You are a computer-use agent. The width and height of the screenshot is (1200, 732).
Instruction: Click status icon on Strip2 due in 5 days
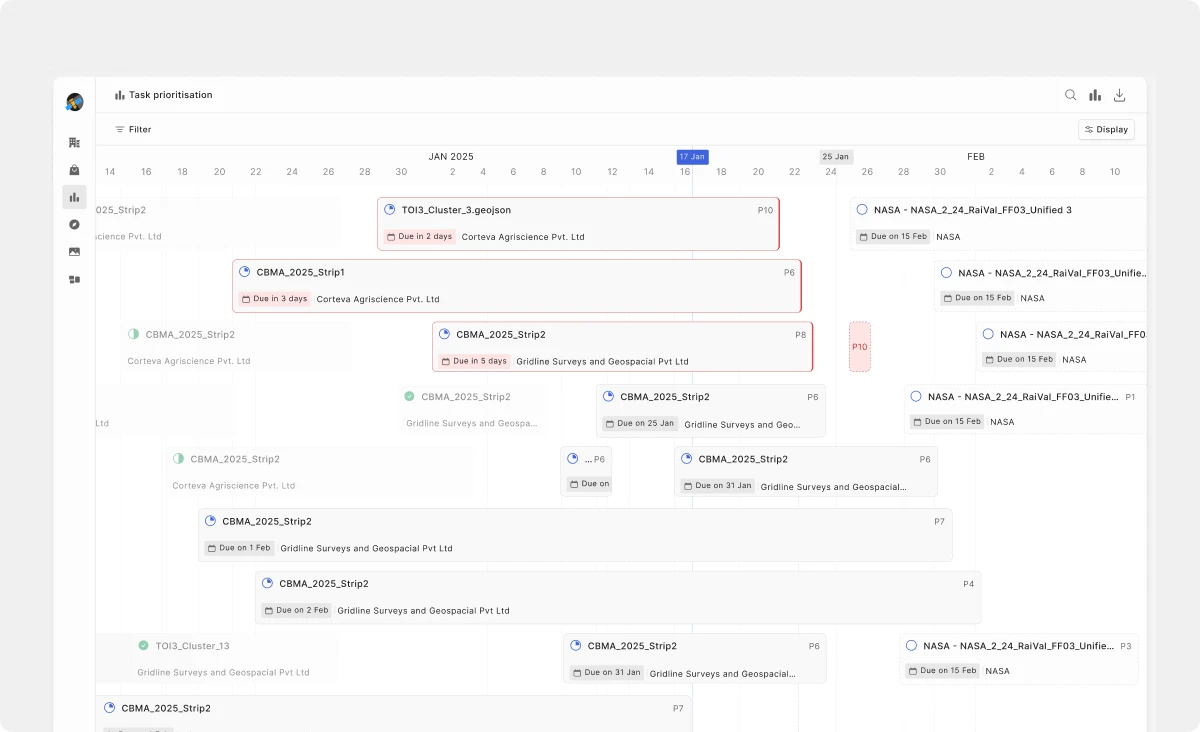[445, 334]
